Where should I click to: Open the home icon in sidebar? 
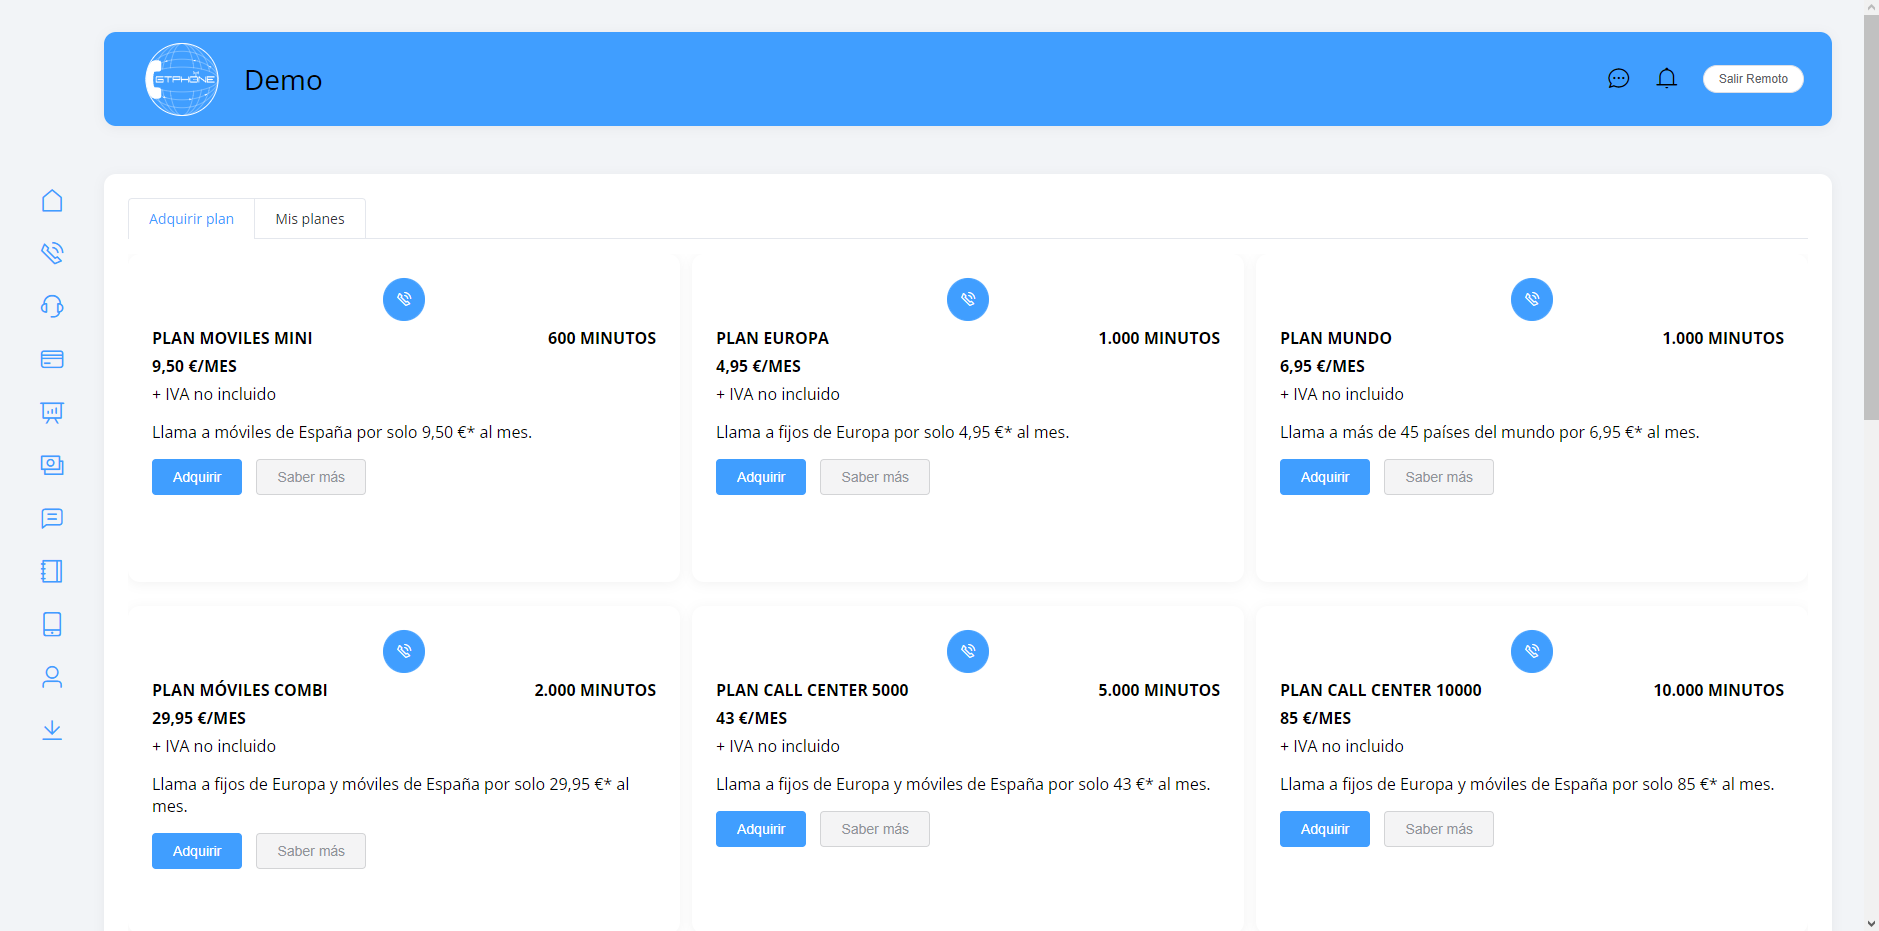(52, 201)
